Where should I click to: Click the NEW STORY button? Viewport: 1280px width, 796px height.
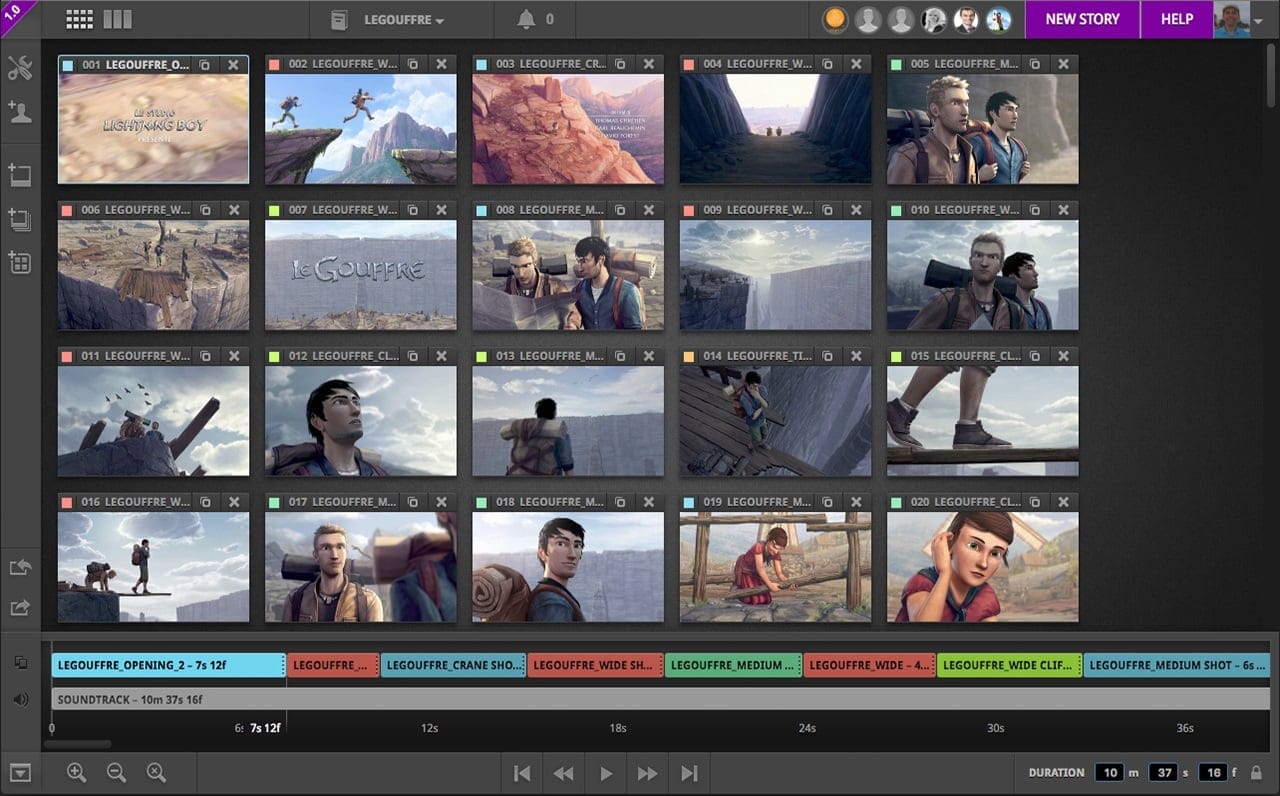pyautogui.click(x=1082, y=19)
